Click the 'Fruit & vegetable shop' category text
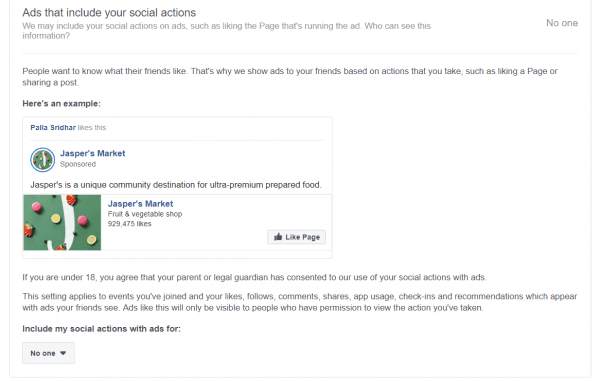Image resolution: width=600 pixels, height=381 pixels. coord(145,214)
